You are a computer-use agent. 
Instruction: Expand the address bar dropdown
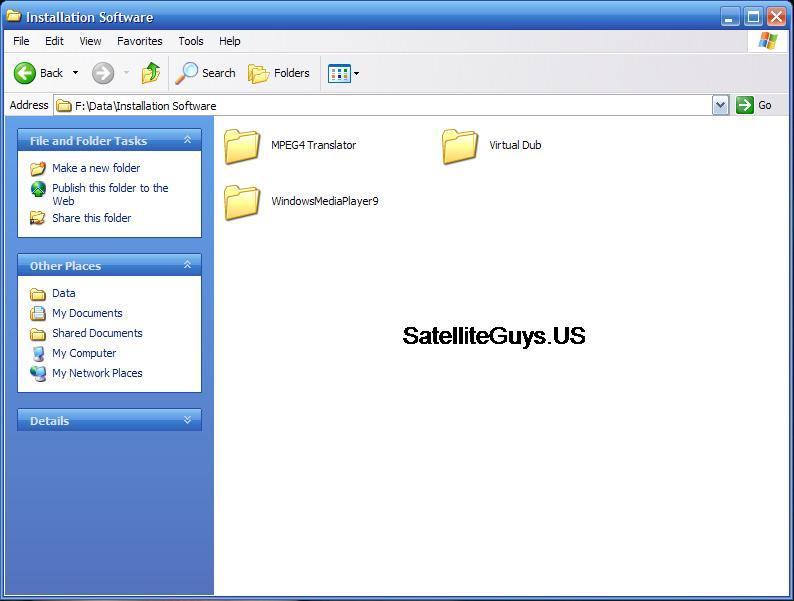720,105
